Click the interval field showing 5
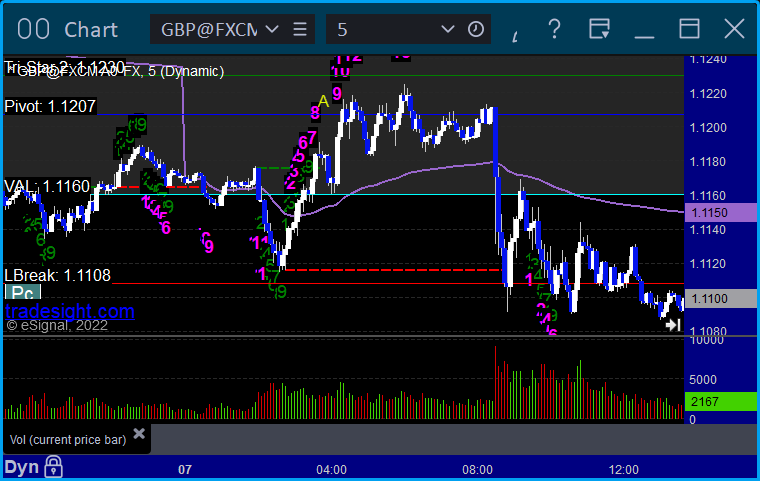The width and height of the screenshot is (760, 481). 383,29
